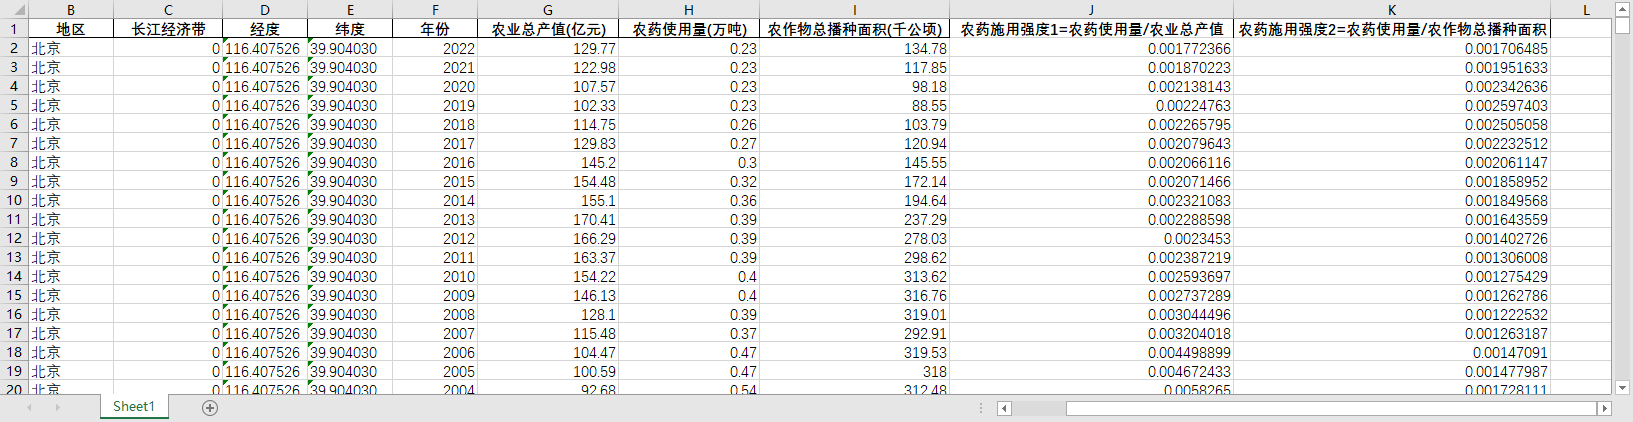Viewport: 1633px width, 422px height.
Task: Select cell with value 0.00147091
Action: pos(1392,352)
